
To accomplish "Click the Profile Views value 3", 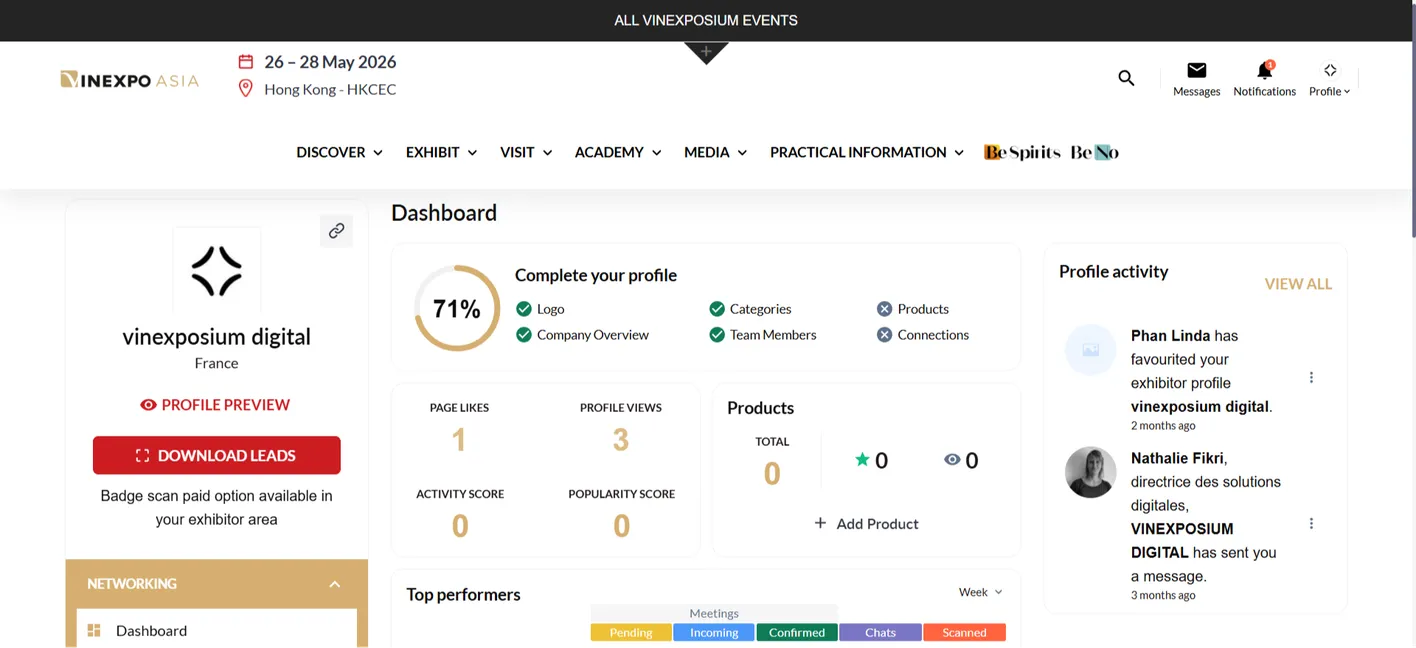I will tap(621, 439).
